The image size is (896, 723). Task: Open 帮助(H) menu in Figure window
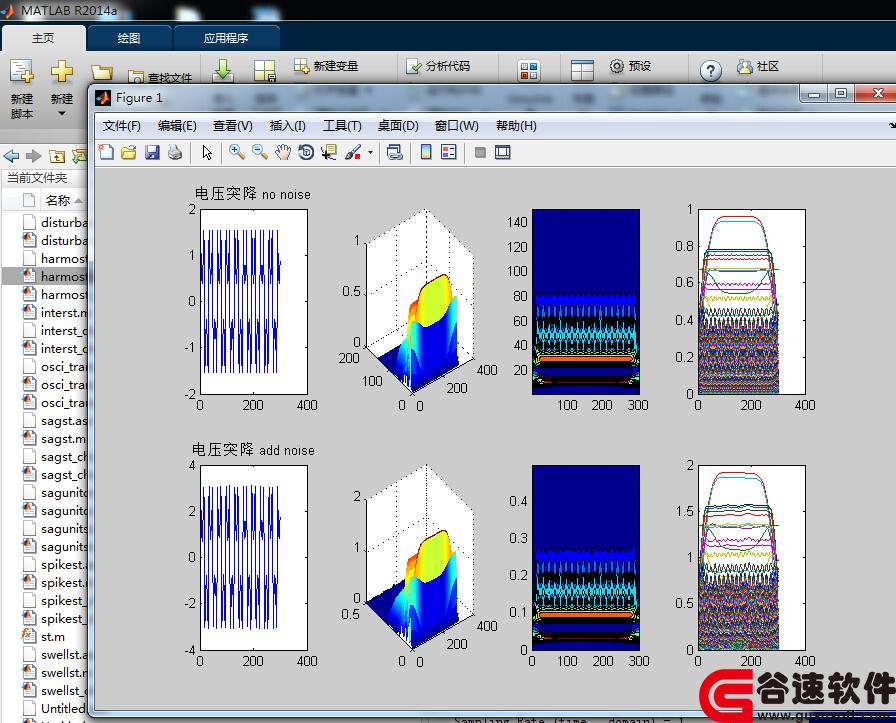click(x=516, y=126)
